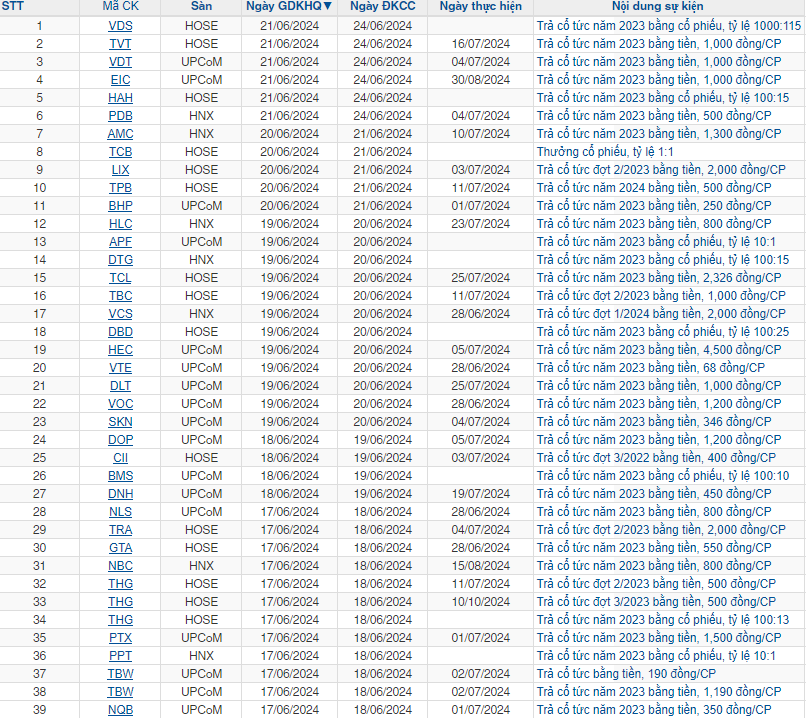Select event text 'tỷ lệ 1000:115' for VDS
This screenshot has width=806, height=718.
coord(764,26)
